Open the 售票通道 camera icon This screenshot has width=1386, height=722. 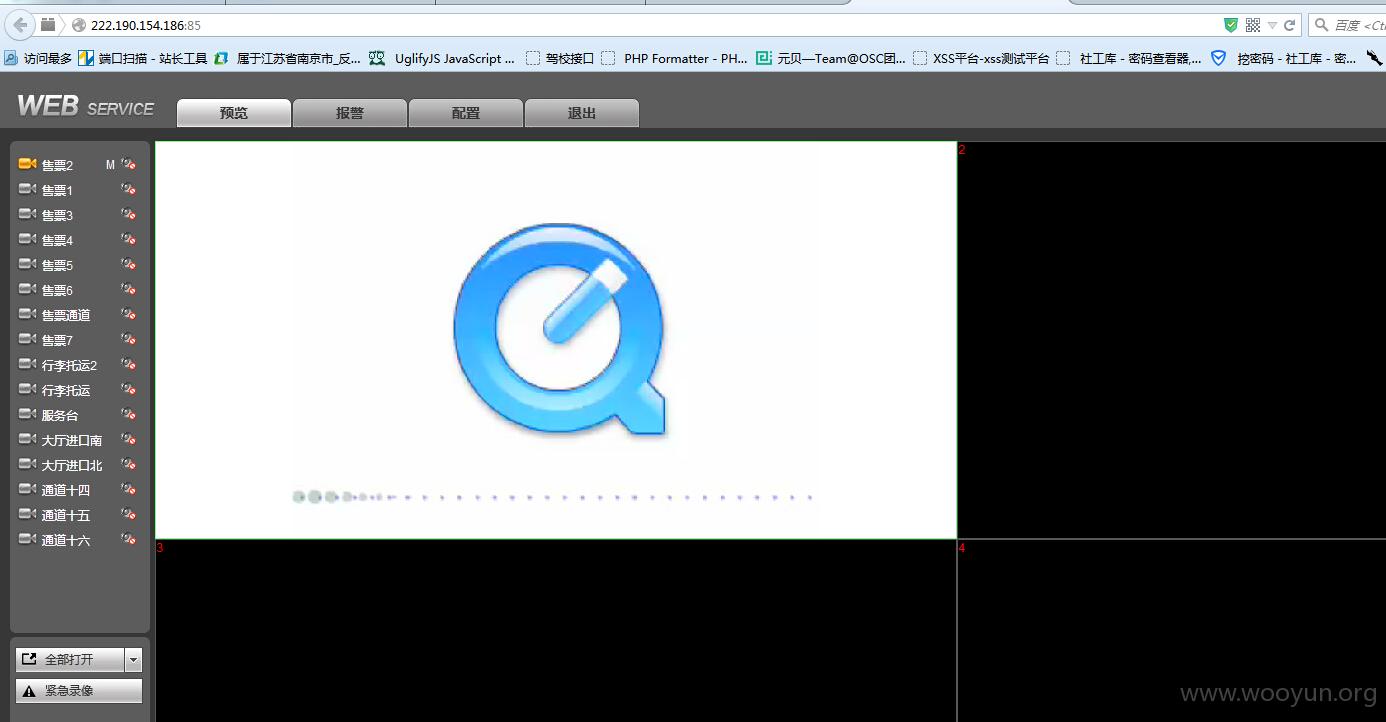pos(27,314)
